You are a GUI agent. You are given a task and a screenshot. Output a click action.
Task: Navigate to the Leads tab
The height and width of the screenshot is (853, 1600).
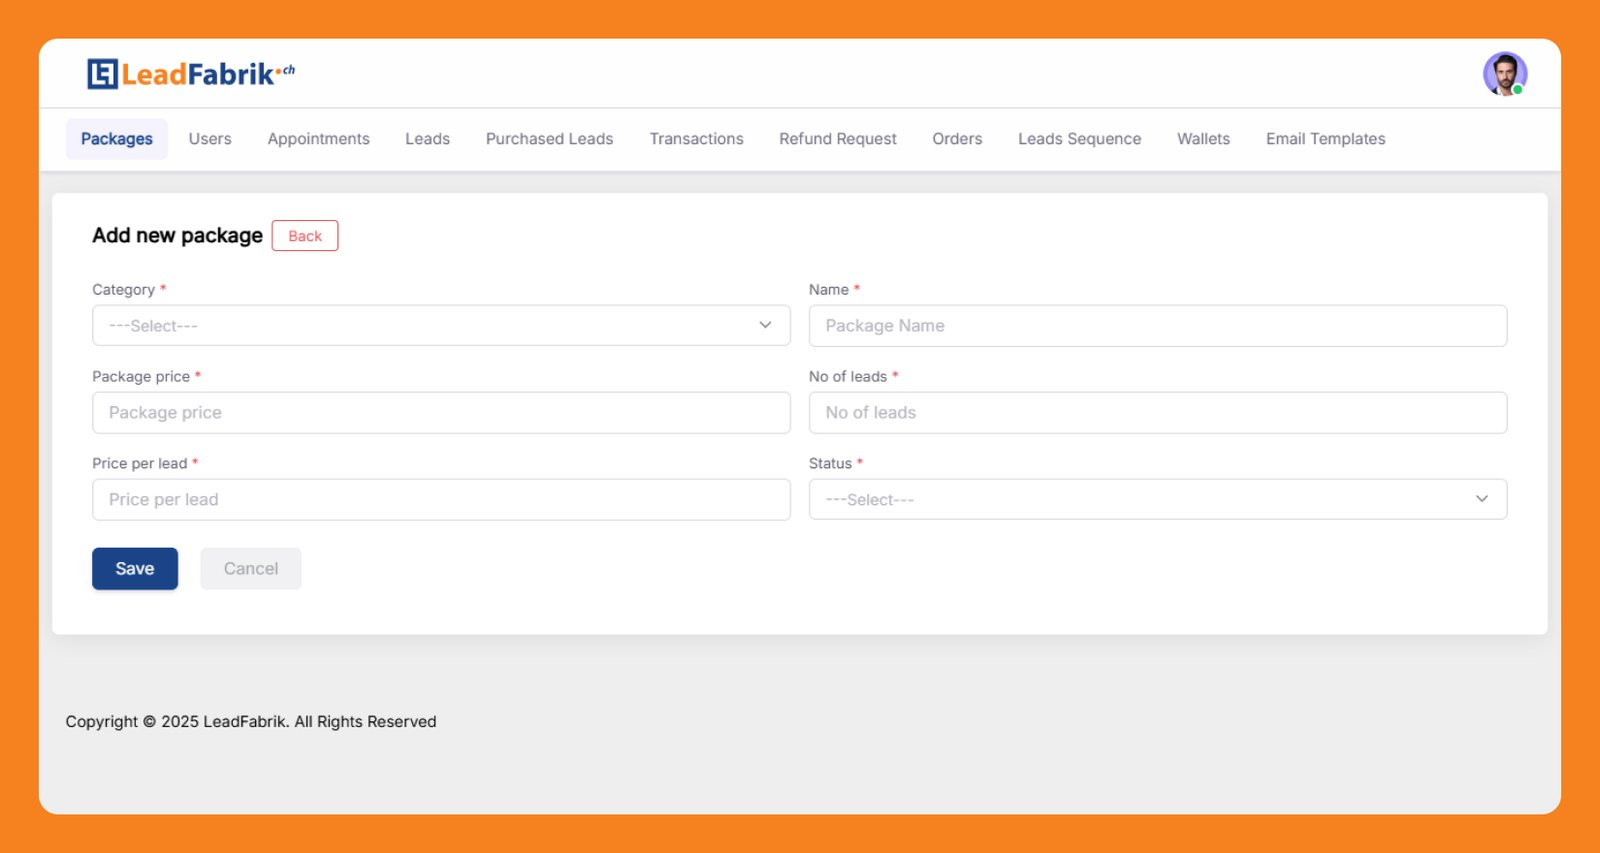click(427, 139)
